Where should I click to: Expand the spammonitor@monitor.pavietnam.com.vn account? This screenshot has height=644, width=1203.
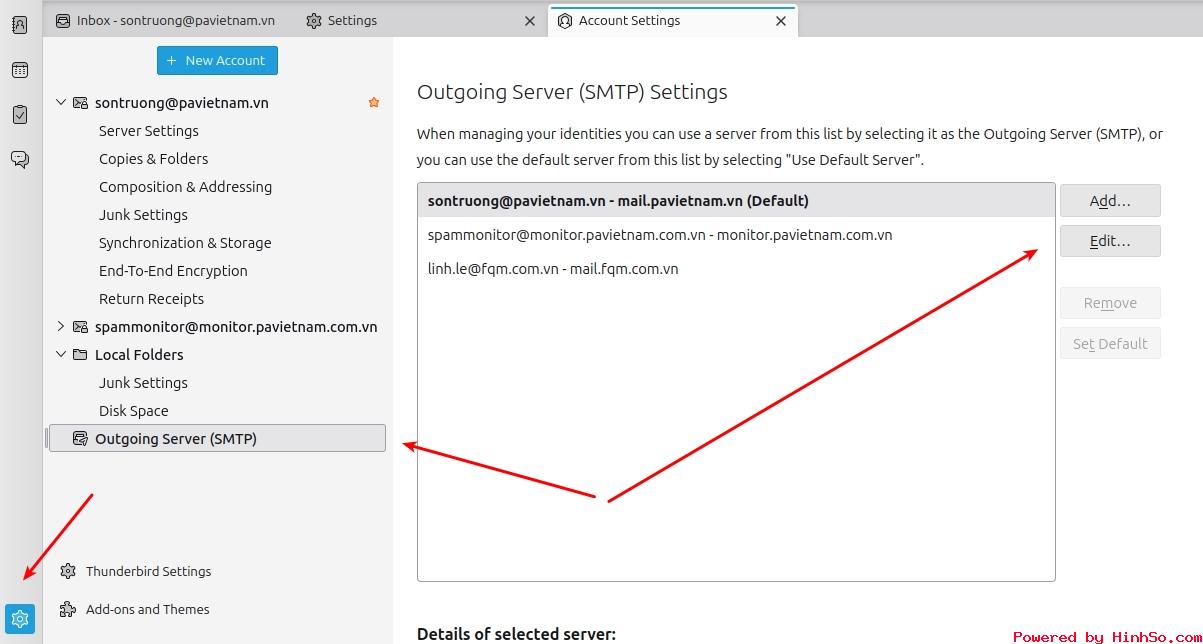tap(61, 327)
